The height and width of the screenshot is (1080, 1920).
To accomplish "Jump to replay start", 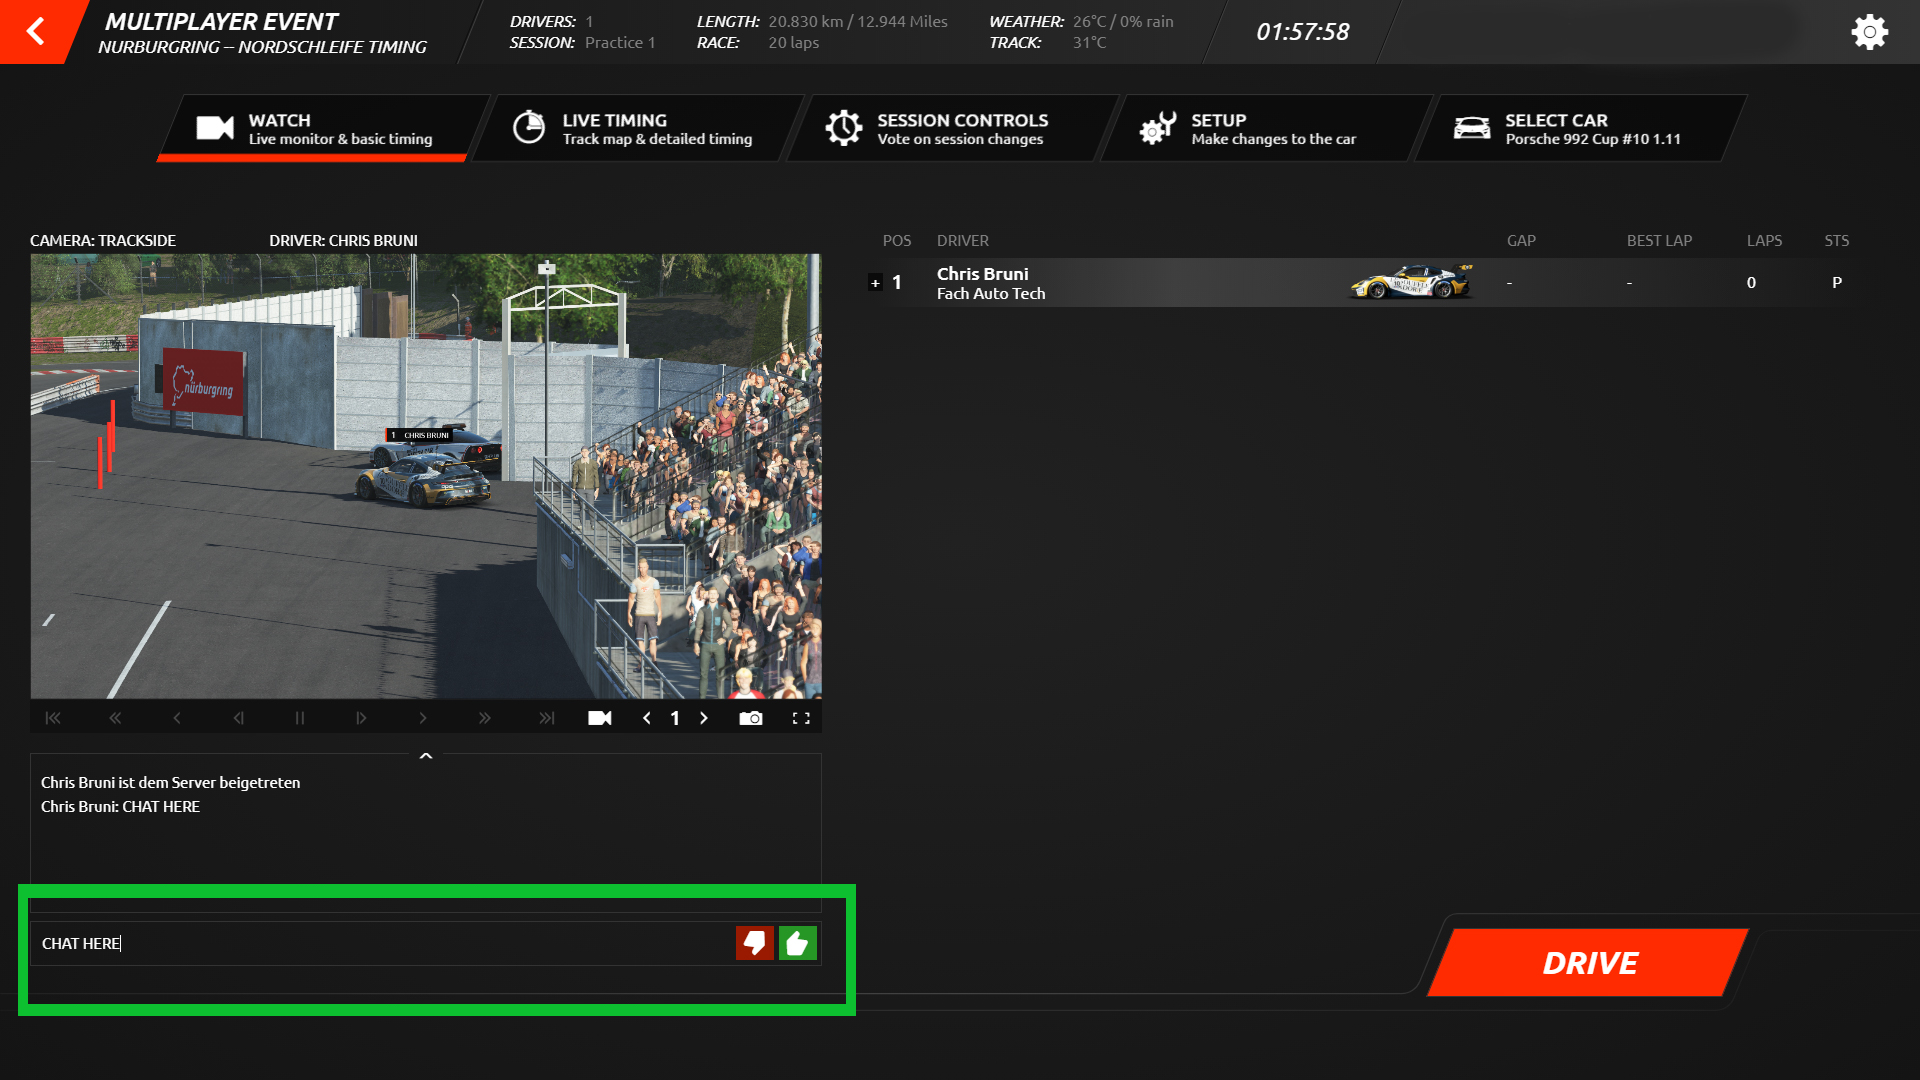I will click(53, 718).
